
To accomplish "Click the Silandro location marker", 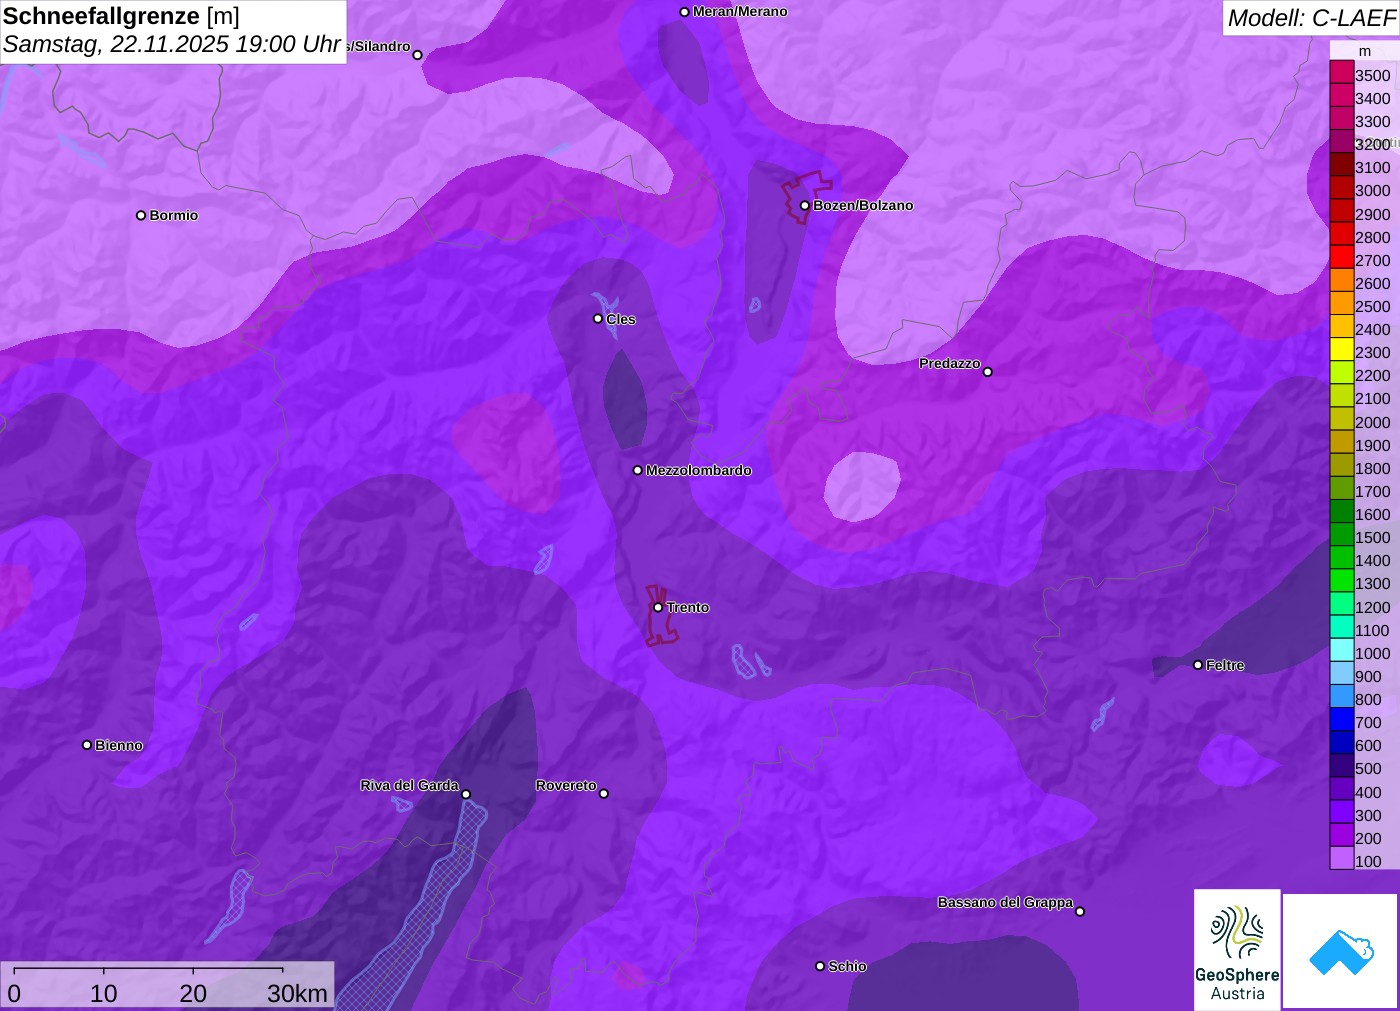I will [418, 55].
